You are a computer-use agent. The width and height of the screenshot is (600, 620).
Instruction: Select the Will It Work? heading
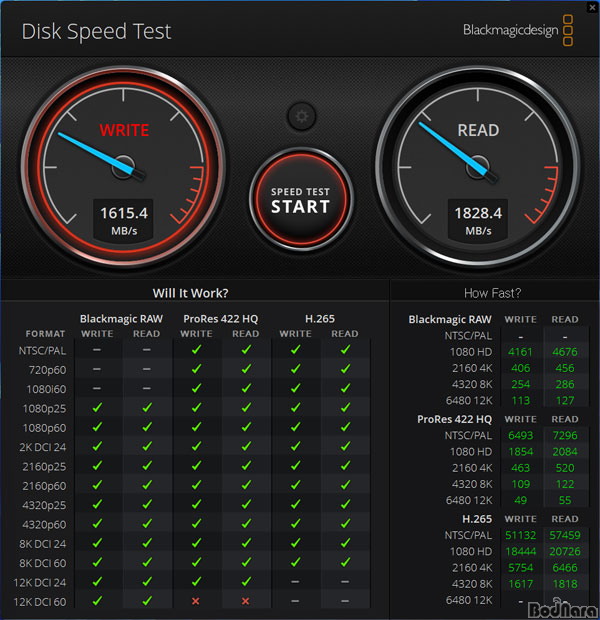tap(190, 293)
